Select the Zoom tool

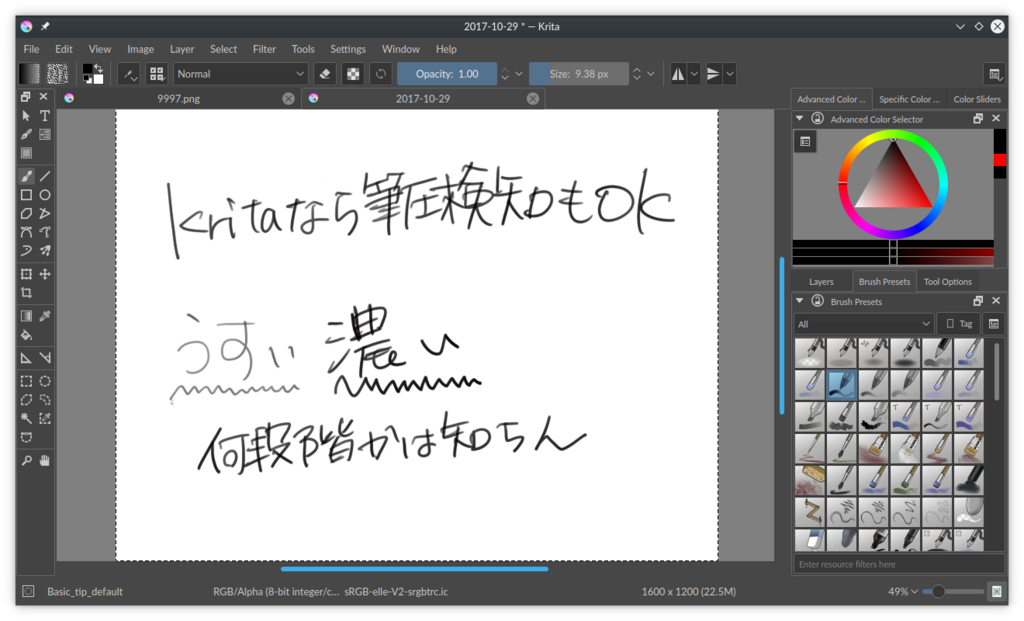tap(26, 460)
